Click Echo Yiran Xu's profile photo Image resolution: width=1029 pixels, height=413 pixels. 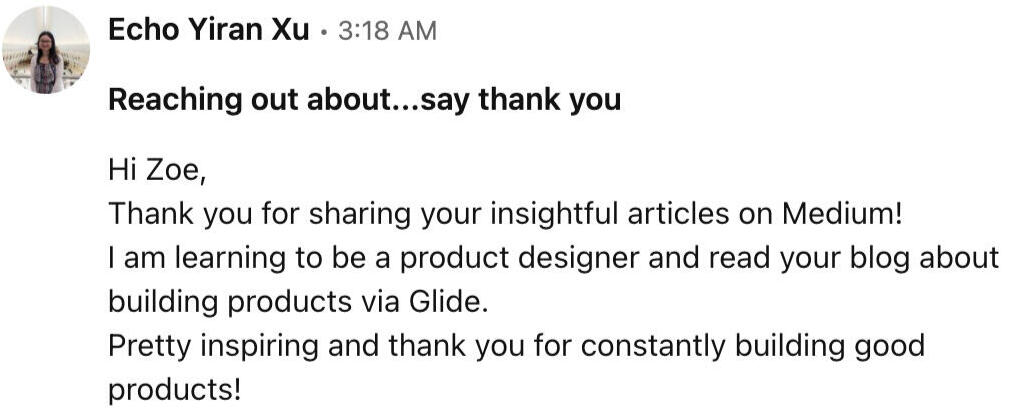(47, 50)
